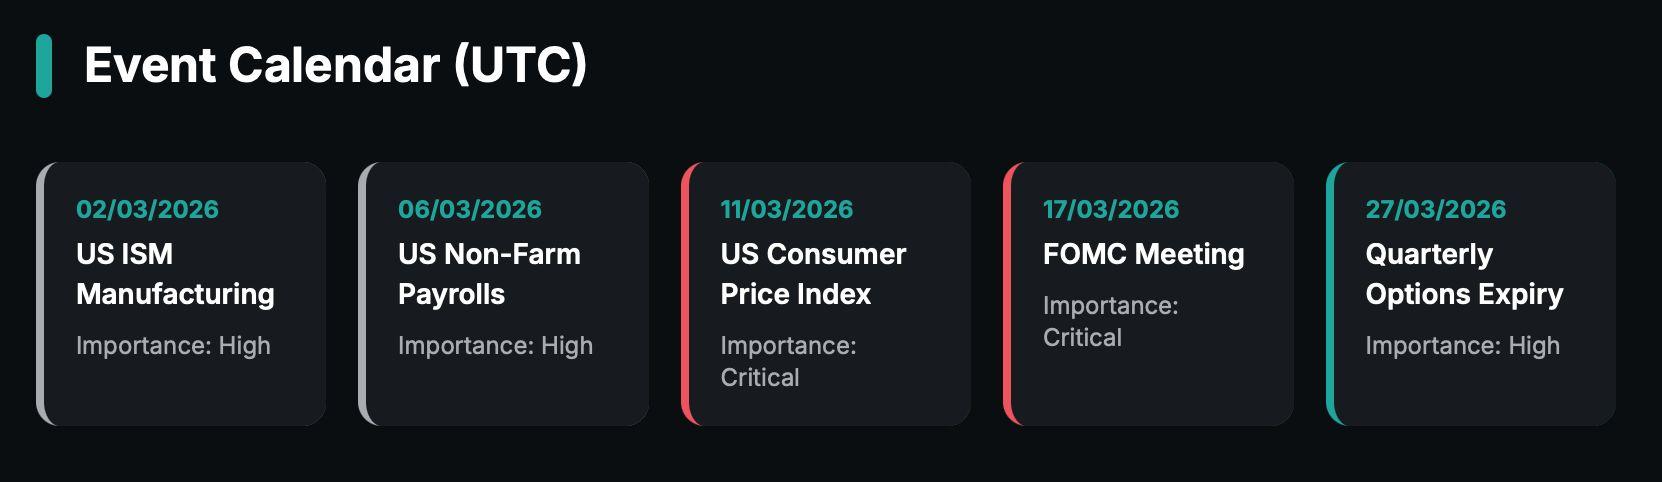This screenshot has height=482, width=1662.
Task: Select the 27/03/2026 date label
Action: coord(1435,209)
